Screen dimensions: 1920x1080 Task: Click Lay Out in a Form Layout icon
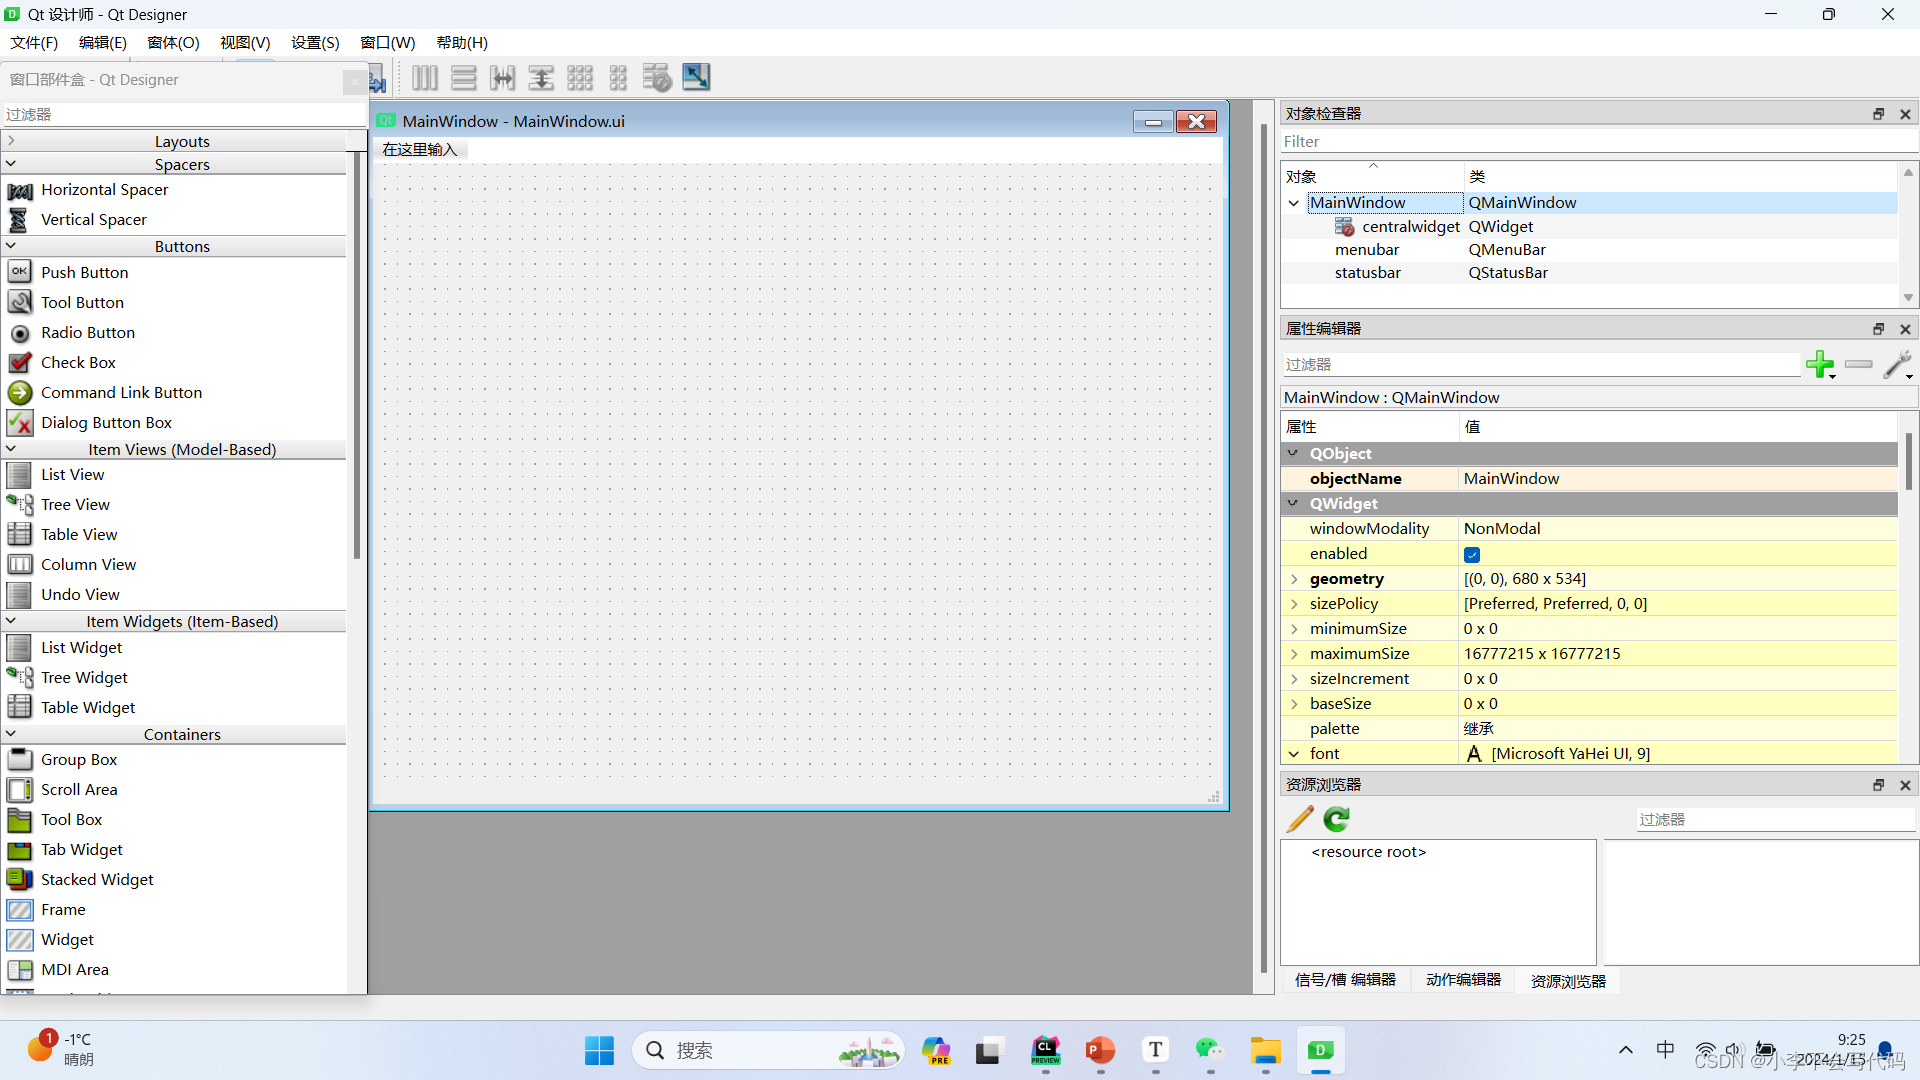coord(619,78)
